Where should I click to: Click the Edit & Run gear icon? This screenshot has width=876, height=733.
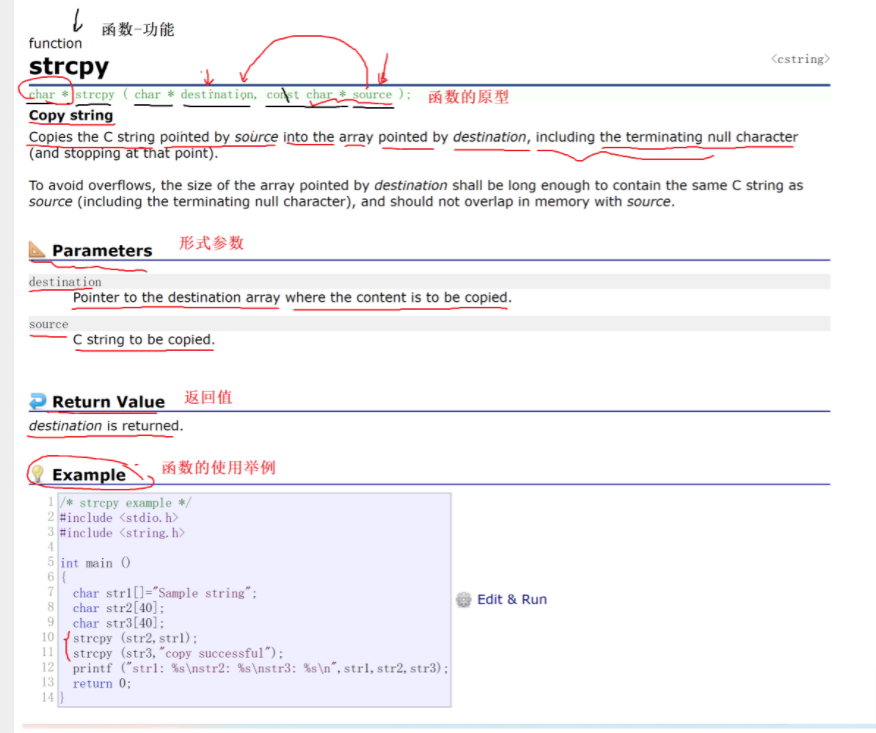click(464, 599)
